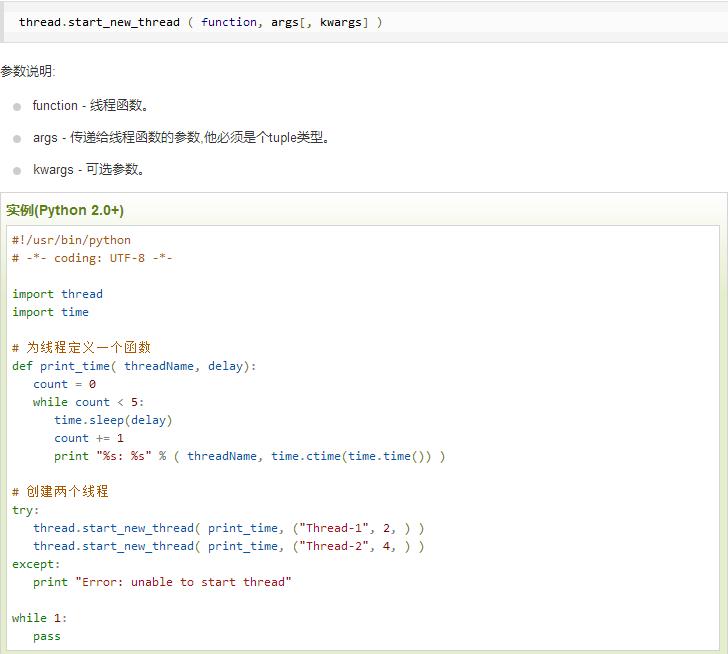Click the 'import time' line
Viewport: 728px width, 654px height.
point(51,312)
